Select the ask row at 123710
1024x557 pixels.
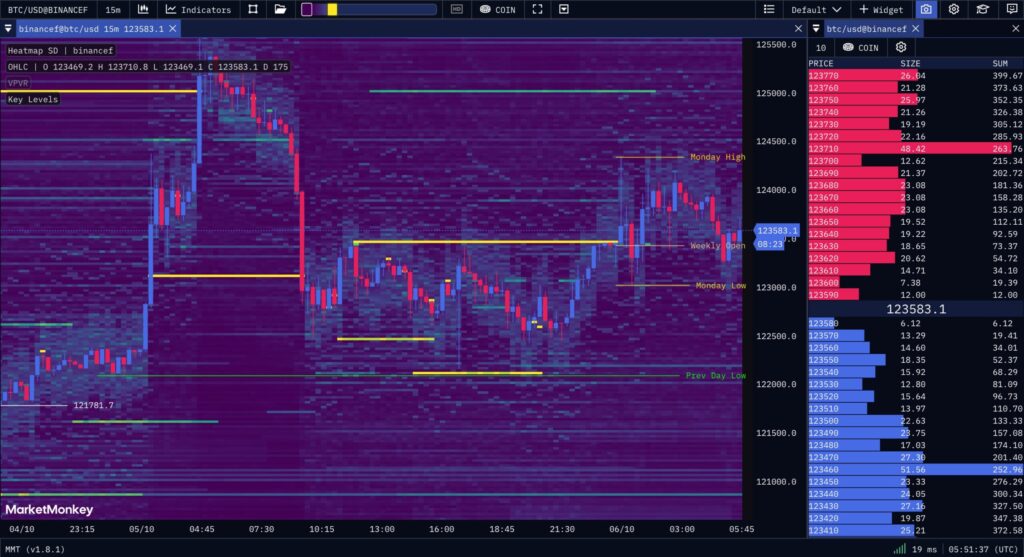tap(916, 149)
